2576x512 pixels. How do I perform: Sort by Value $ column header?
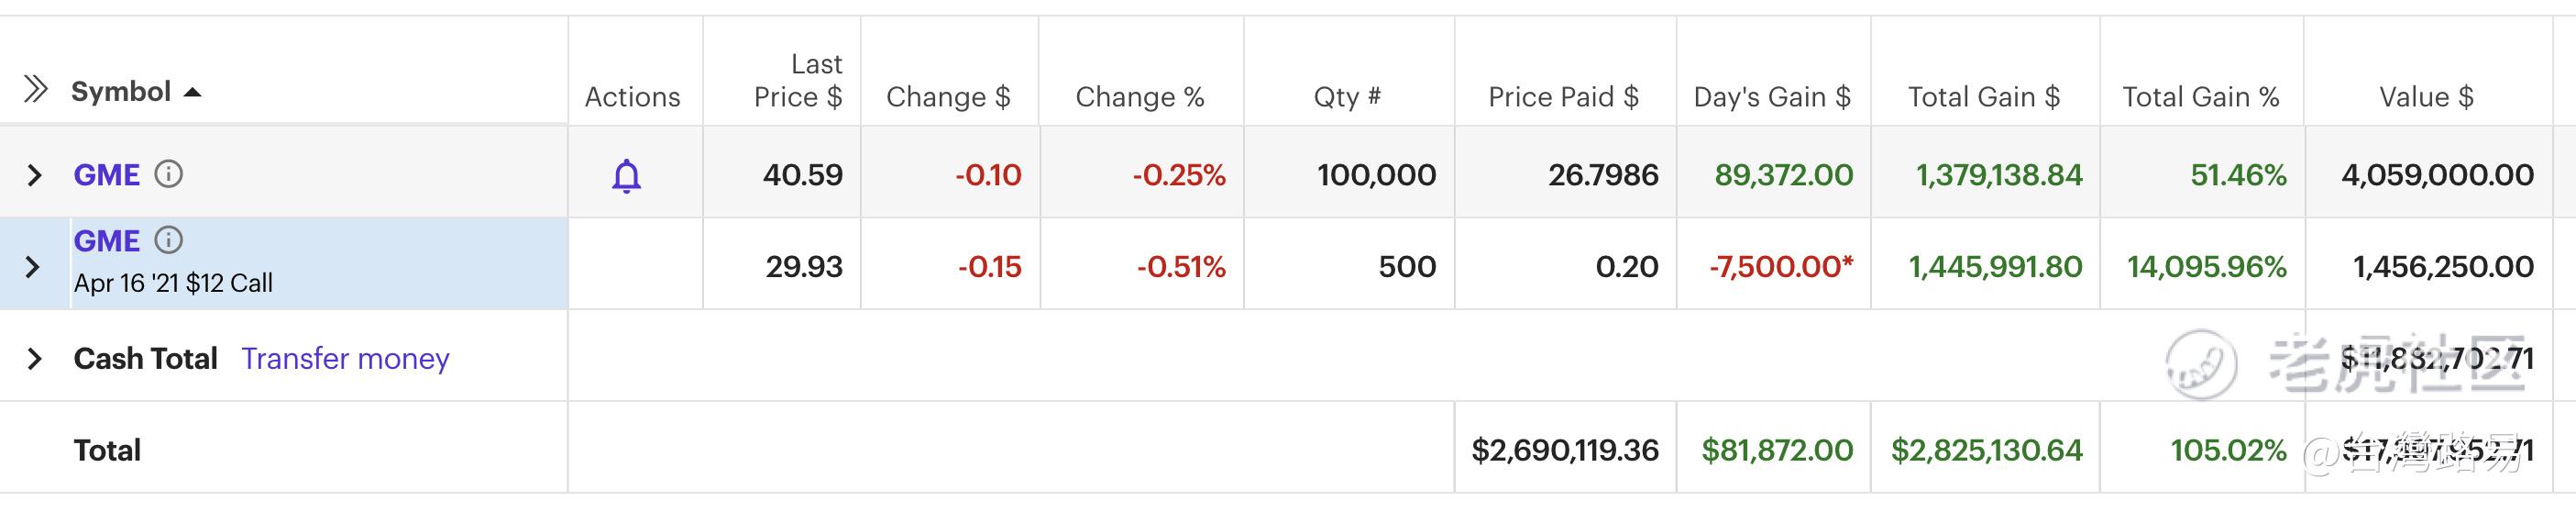tap(2426, 97)
